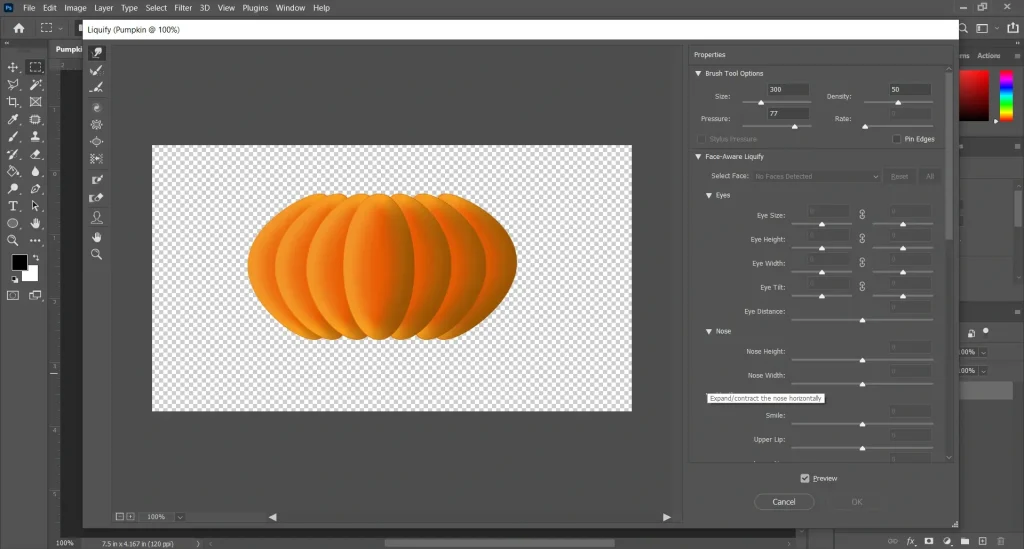Open the Layer menu
Image resolution: width=1024 pixels, height=549 pixels.
pos(103,8)
